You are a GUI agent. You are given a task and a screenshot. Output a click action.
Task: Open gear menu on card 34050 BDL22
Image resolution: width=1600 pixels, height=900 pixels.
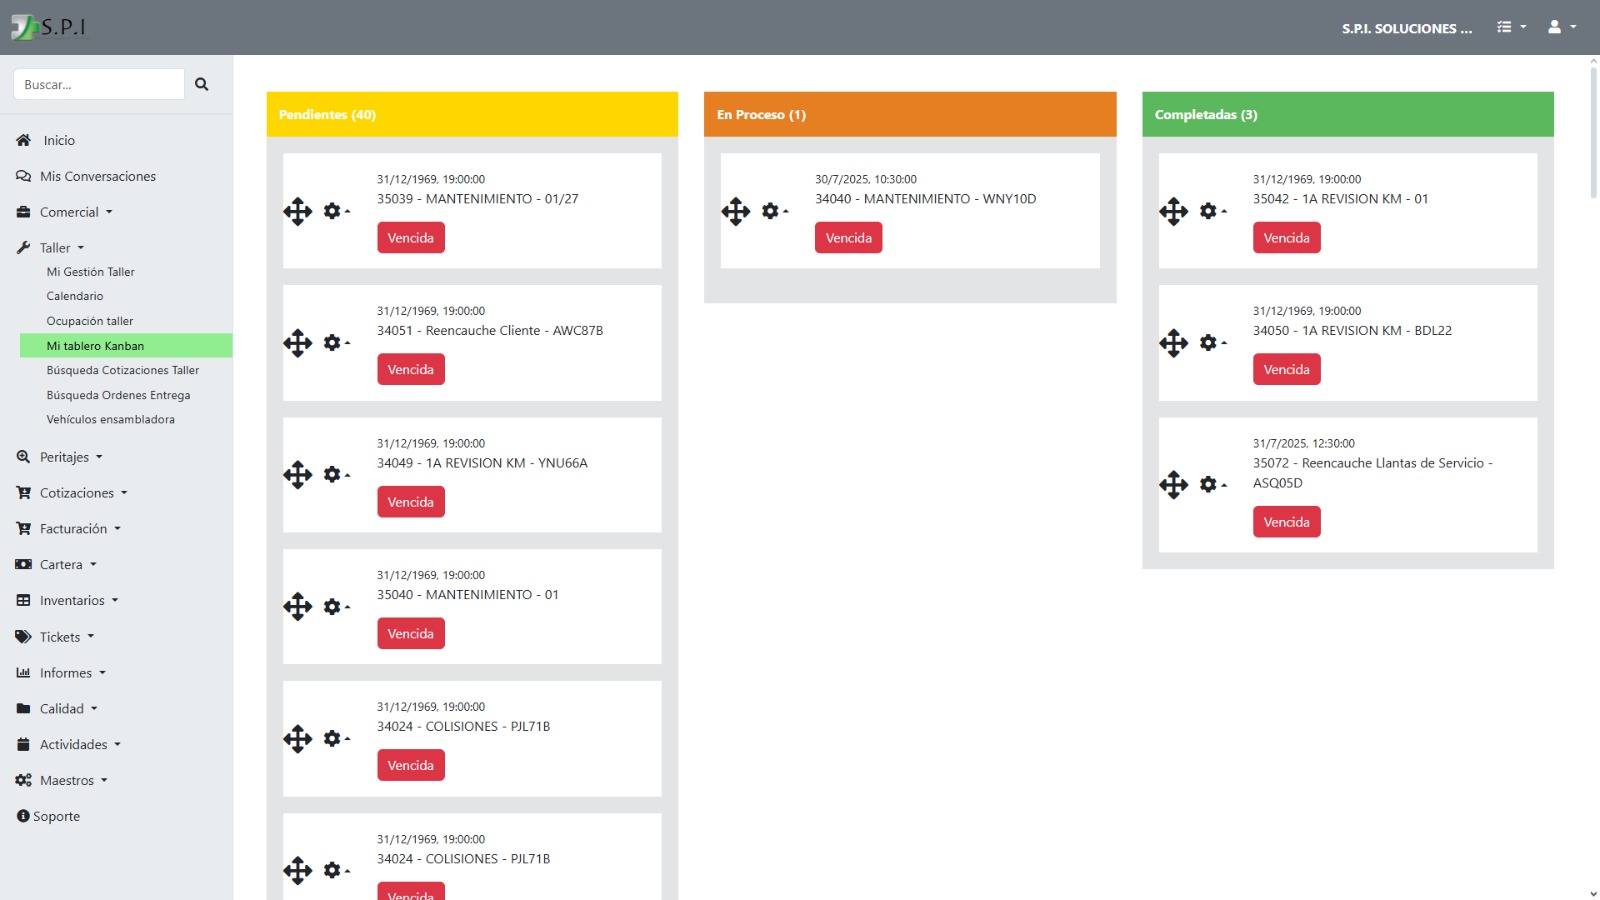[x=1212, y=343]
